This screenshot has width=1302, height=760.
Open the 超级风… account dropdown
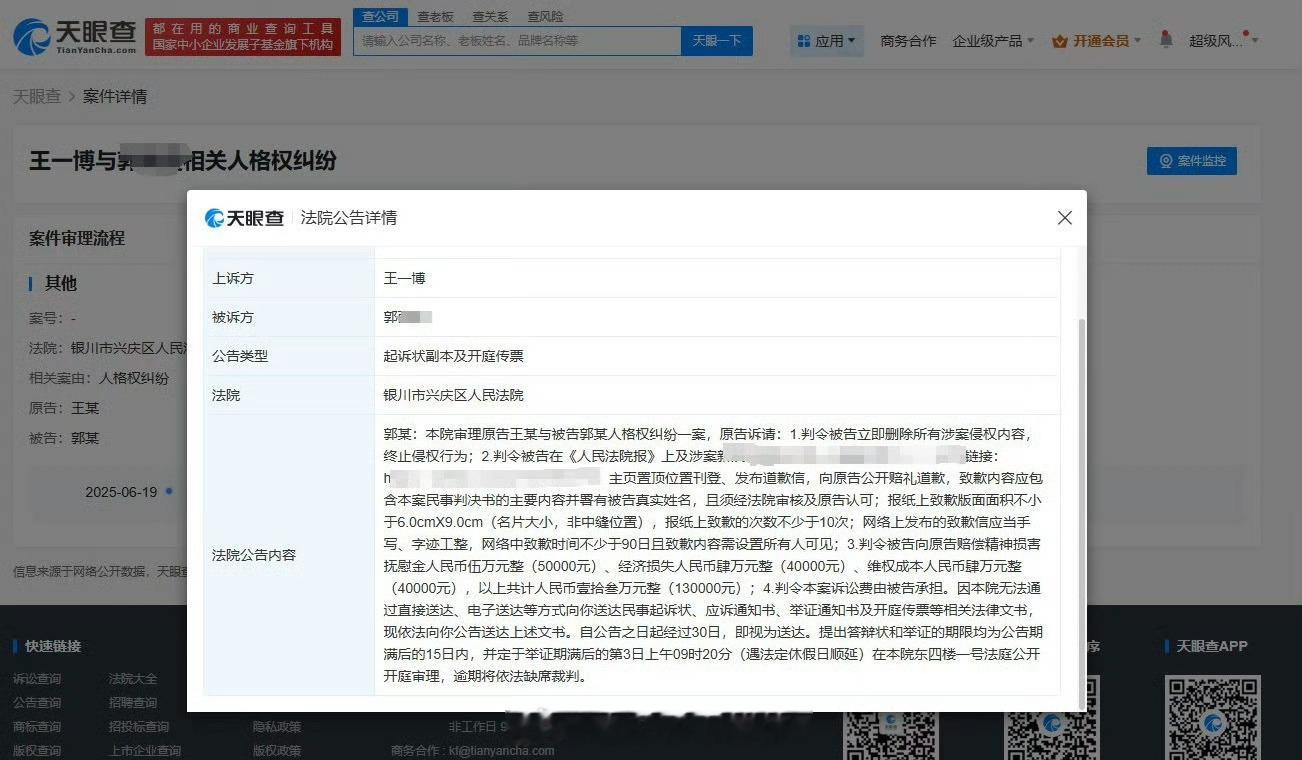coord(1223,41)
